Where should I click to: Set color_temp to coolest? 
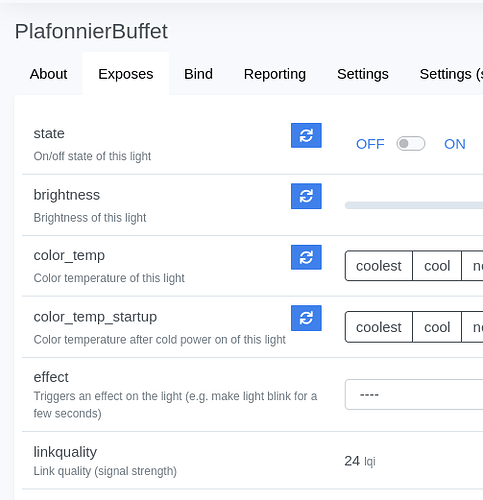(379, 266)
